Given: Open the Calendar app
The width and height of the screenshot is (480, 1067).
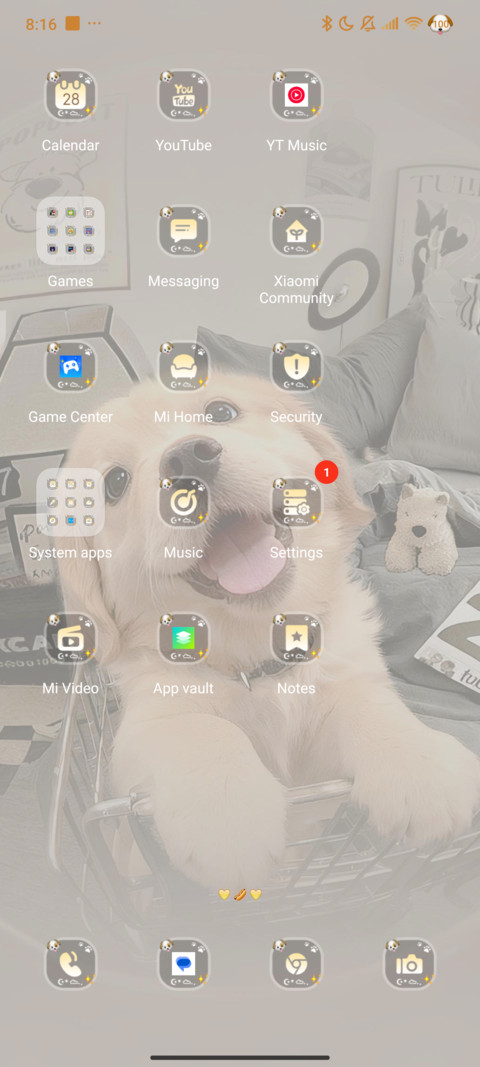Looking at the screenshot, I should tap(71, 95).
